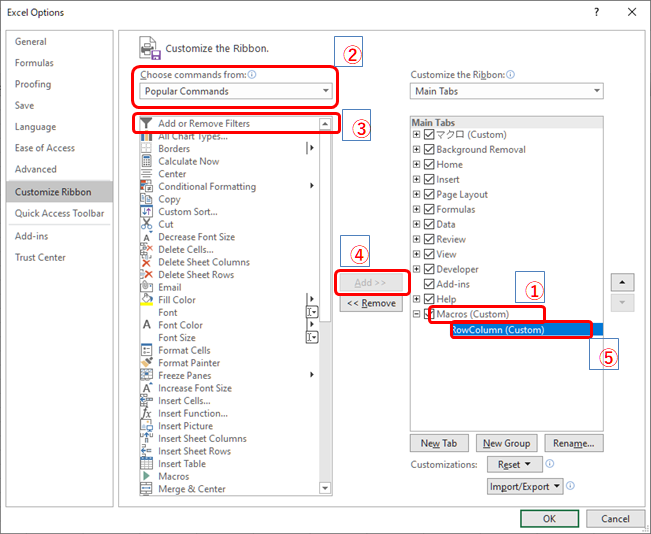Click the Insert Table icon

pyautogui.click(x=146, y=464)
